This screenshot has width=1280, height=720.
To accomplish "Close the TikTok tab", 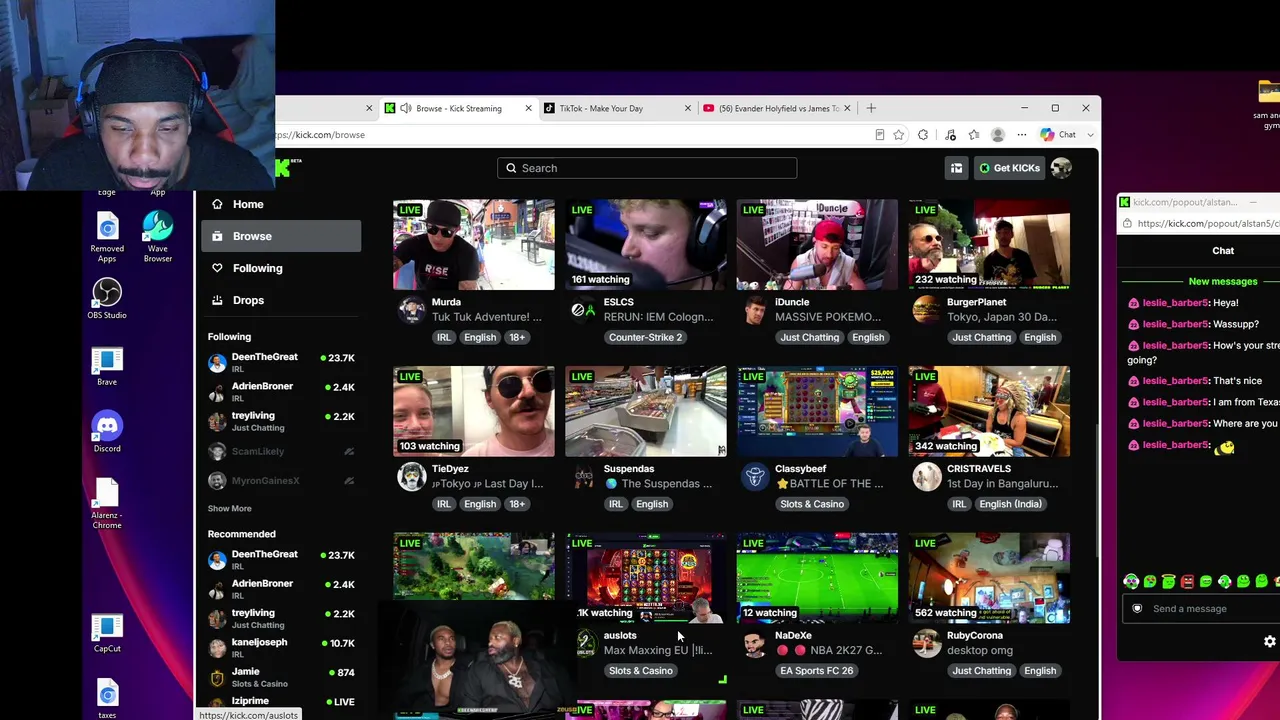I will coord(687,108).
